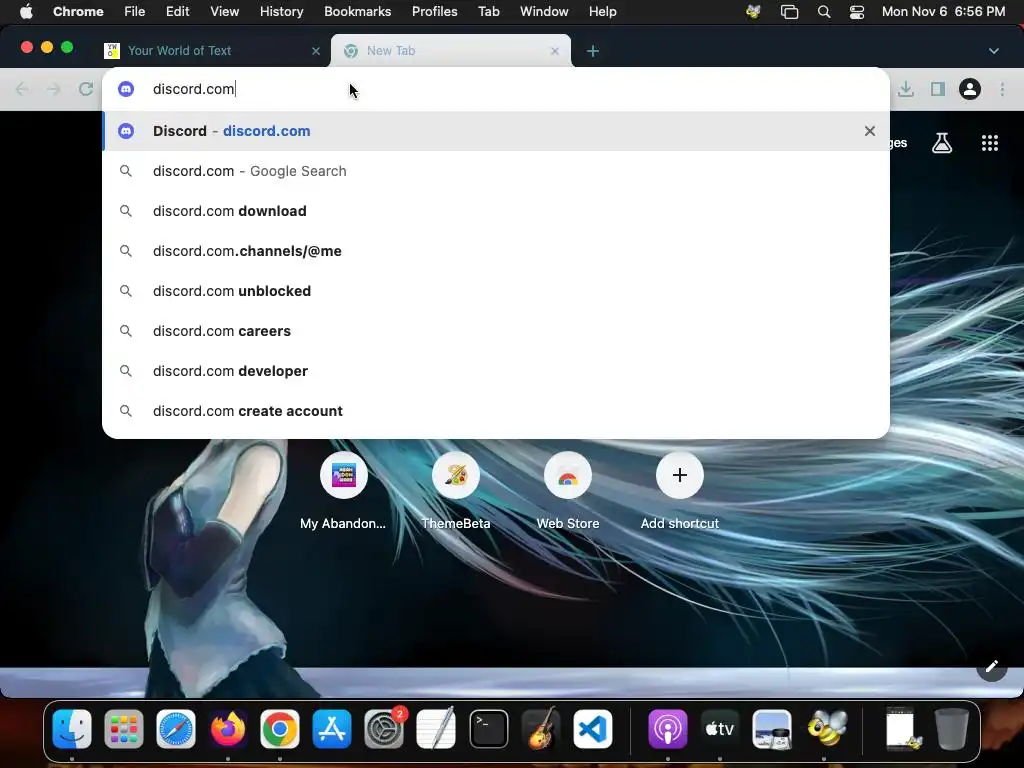Open the Google apps grid
1024x768 pixels.
990,143
